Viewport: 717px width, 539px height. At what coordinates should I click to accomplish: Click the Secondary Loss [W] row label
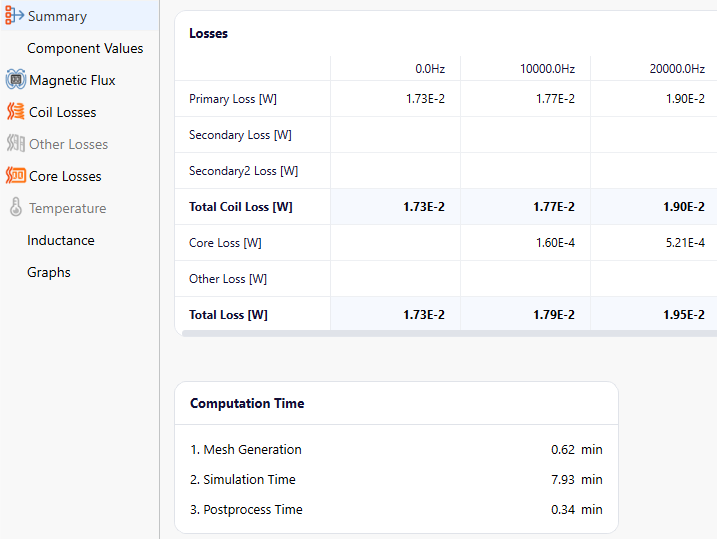pyautogui.click(x=240, y=135)
